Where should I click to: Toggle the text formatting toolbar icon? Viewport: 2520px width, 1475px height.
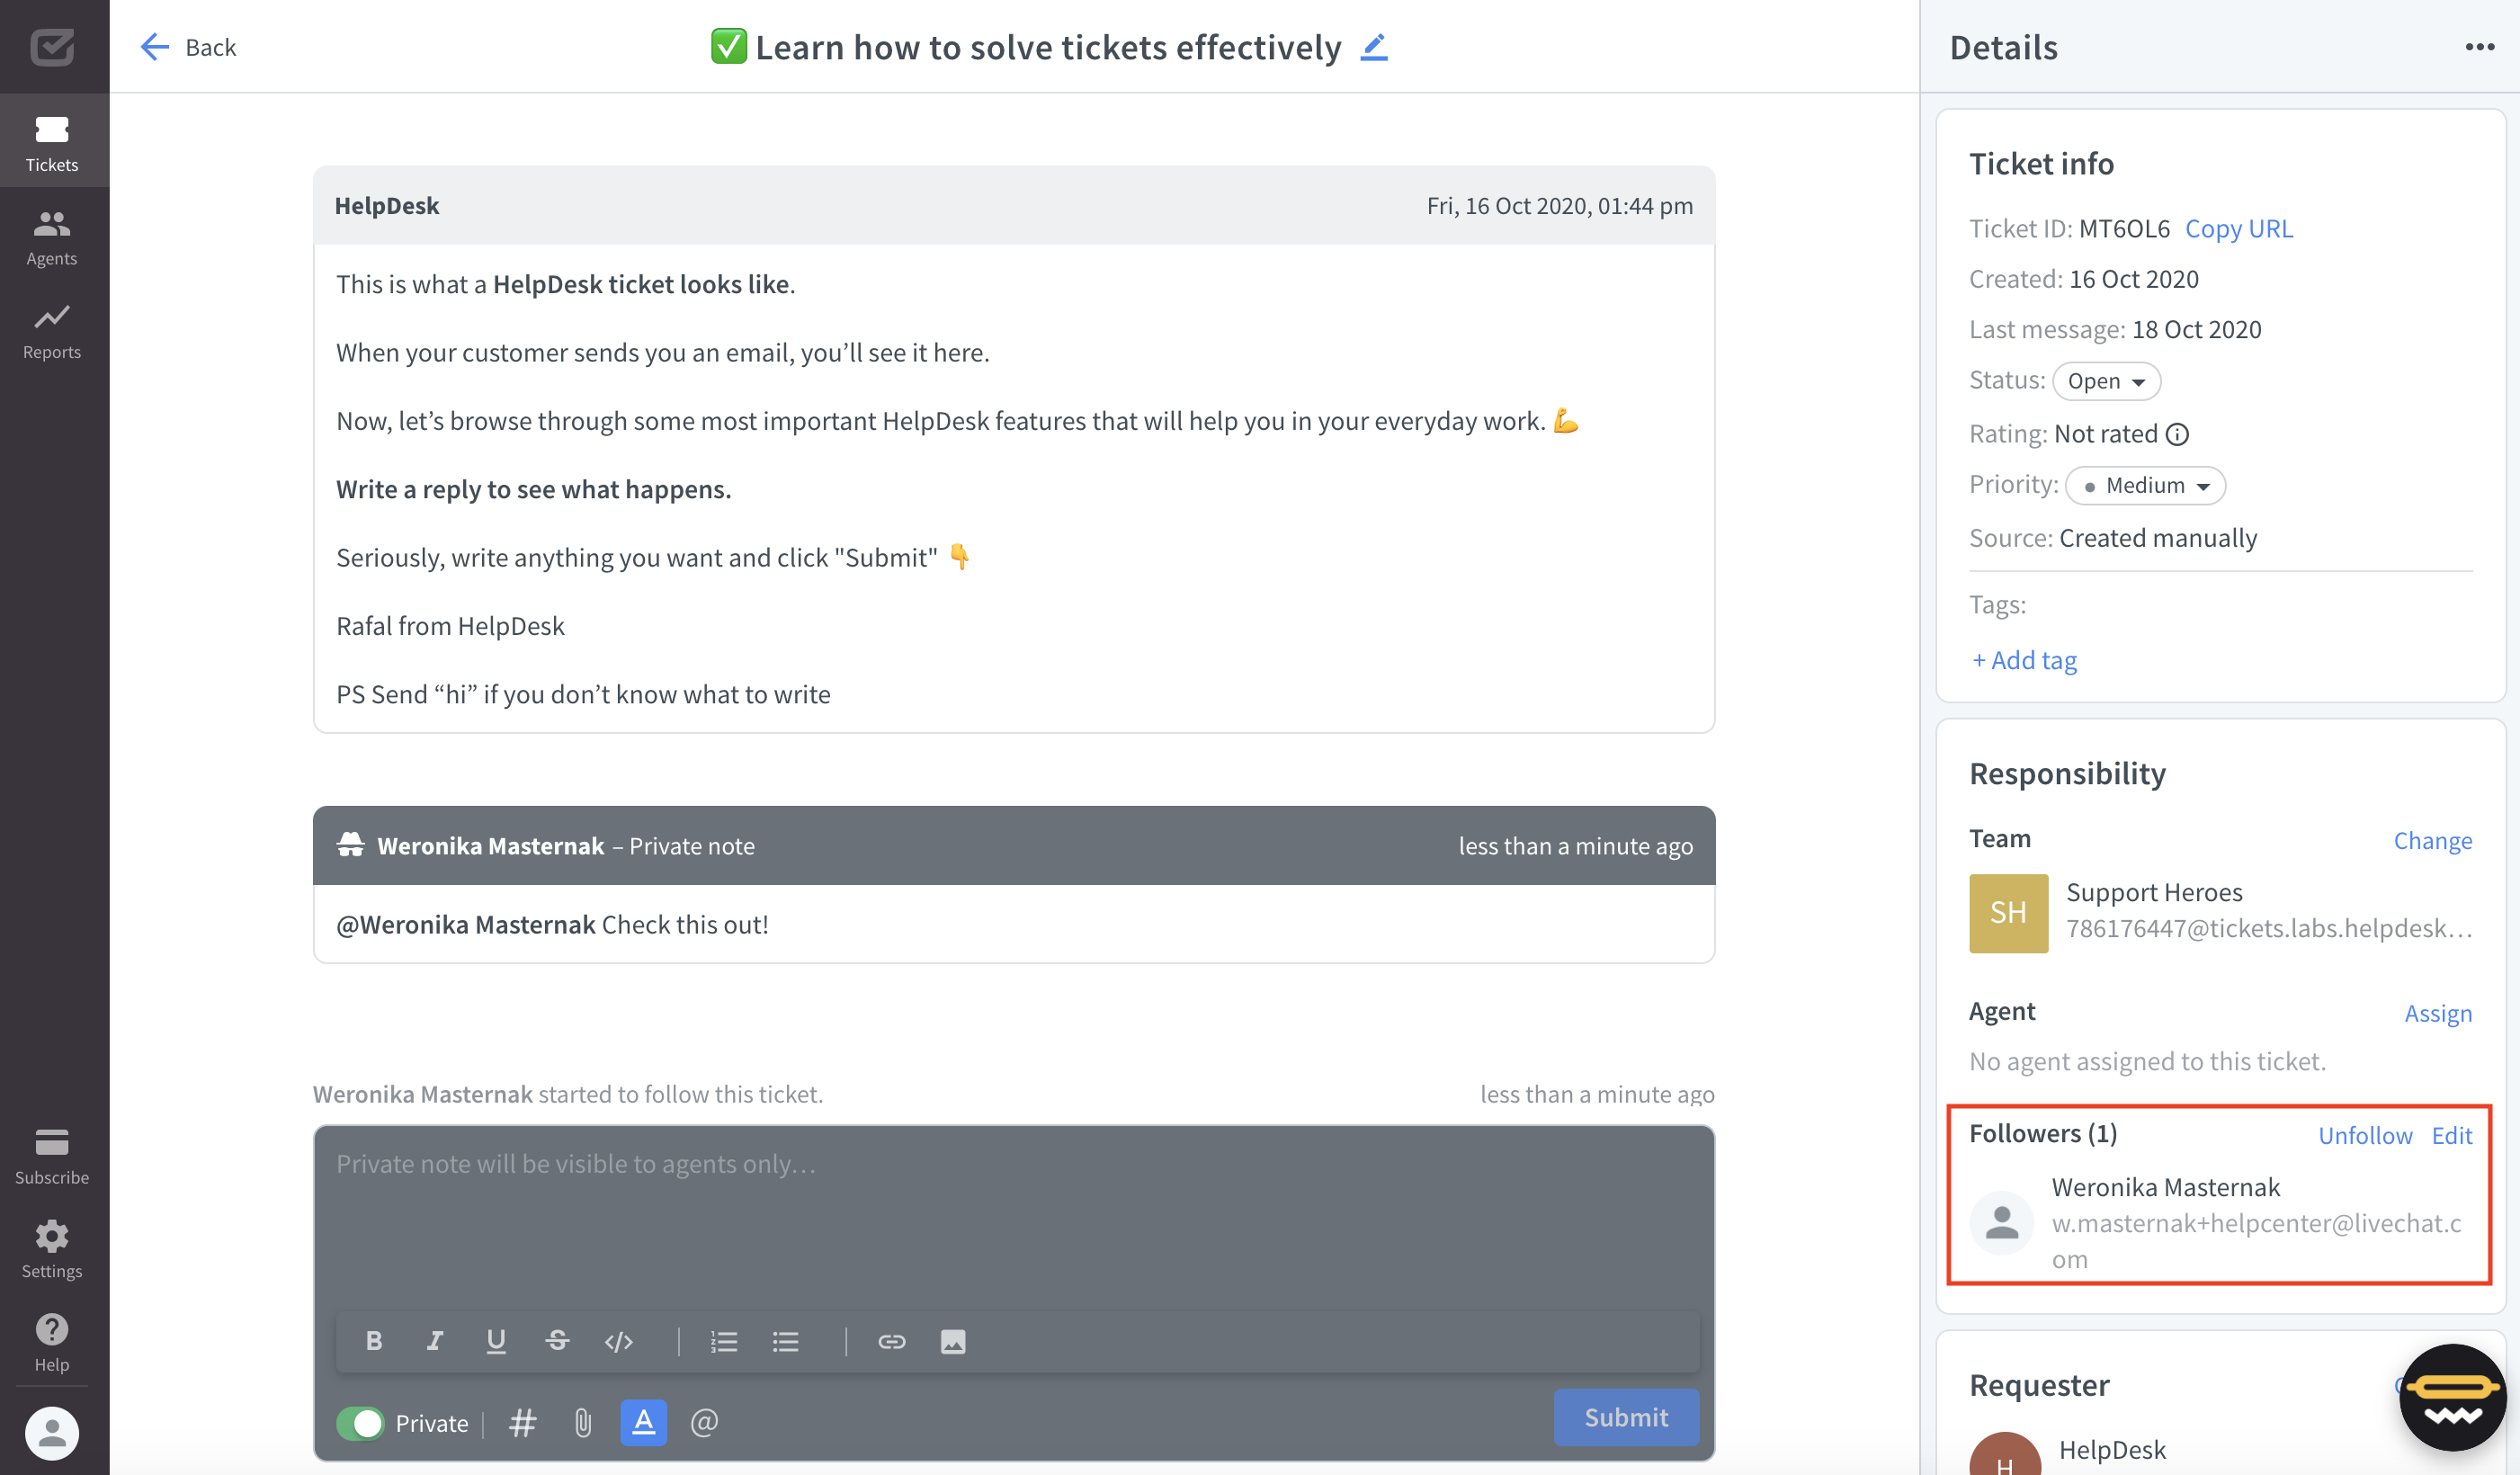click(644, 1422)
